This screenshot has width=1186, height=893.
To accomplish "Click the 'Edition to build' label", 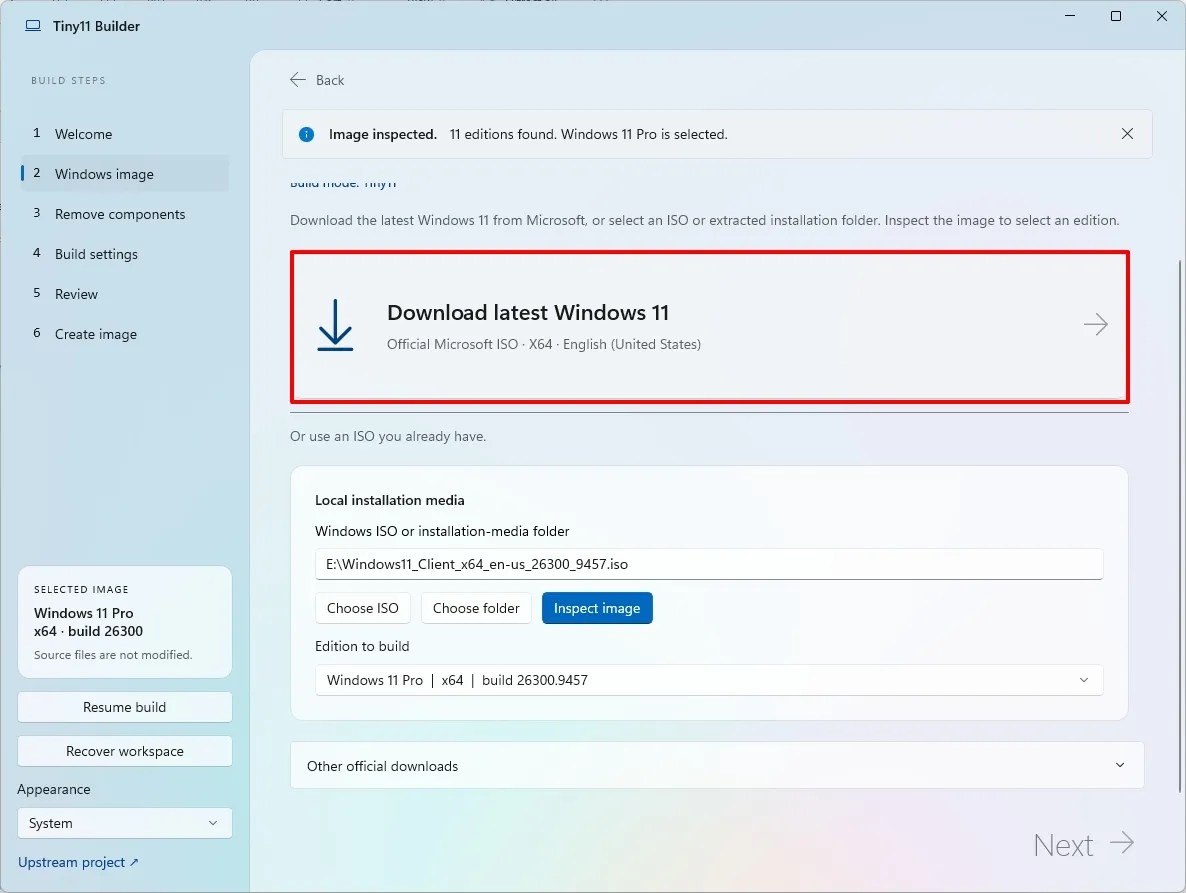I will point(362,646).
